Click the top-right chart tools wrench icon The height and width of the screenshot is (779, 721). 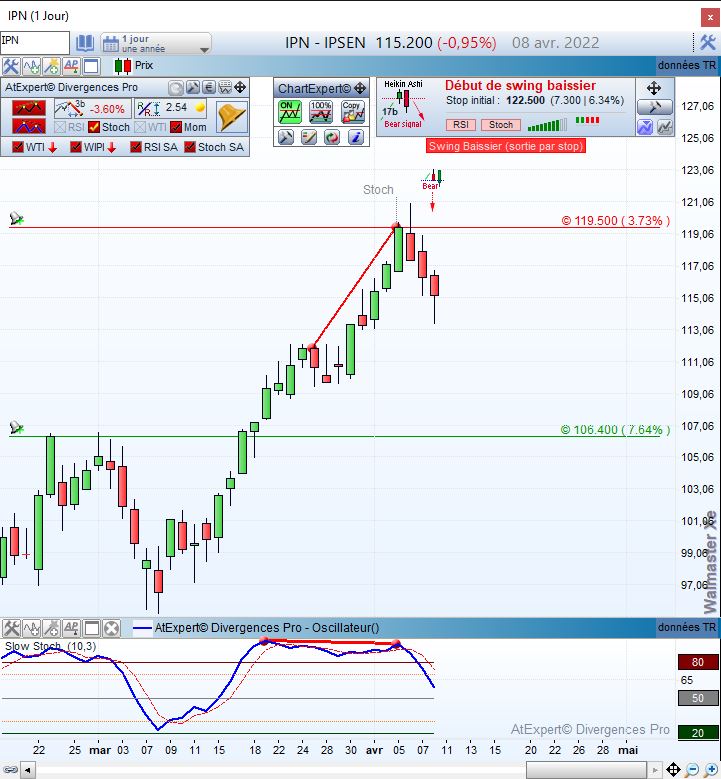[x=708, y=43]
